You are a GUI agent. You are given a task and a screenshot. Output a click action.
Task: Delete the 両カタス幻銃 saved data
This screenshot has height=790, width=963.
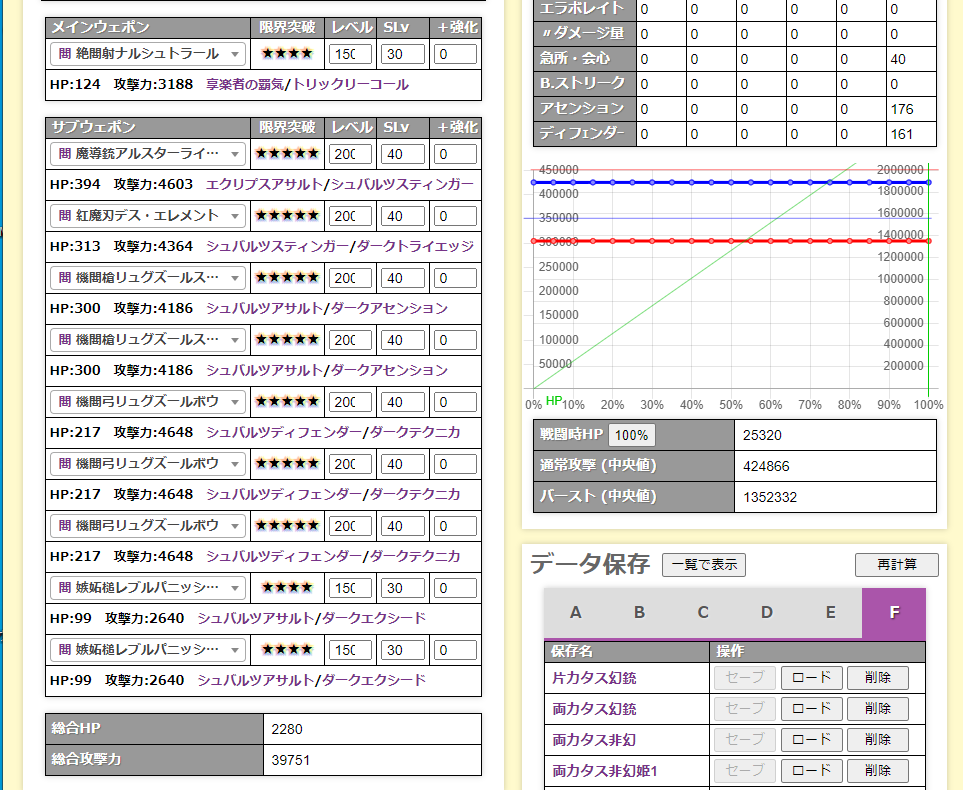(878, 708)
